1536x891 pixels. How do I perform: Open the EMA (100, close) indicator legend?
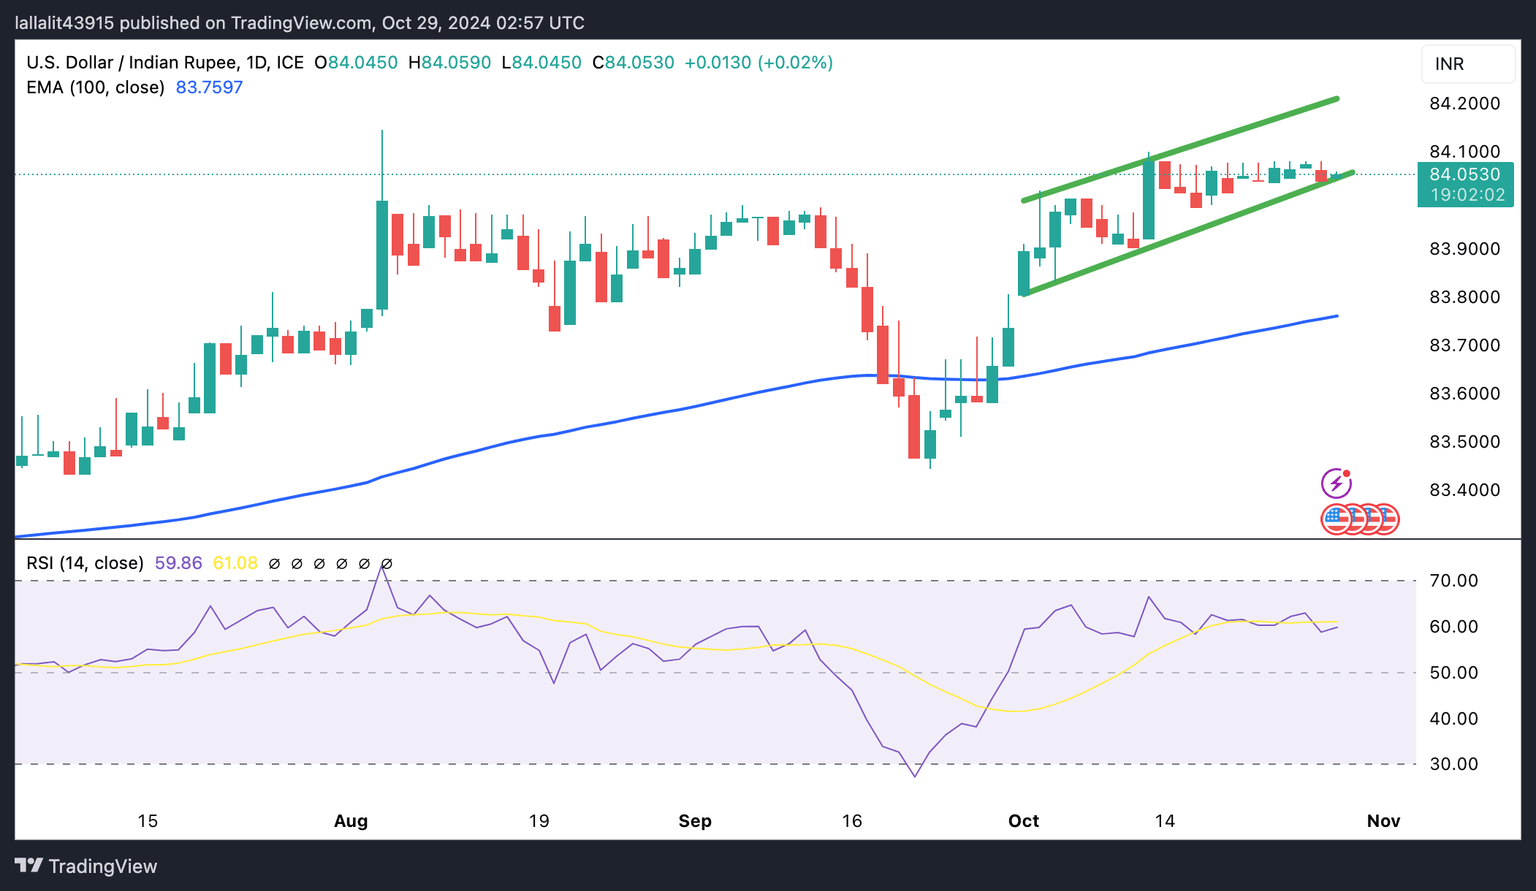click(x=96, y=87)
